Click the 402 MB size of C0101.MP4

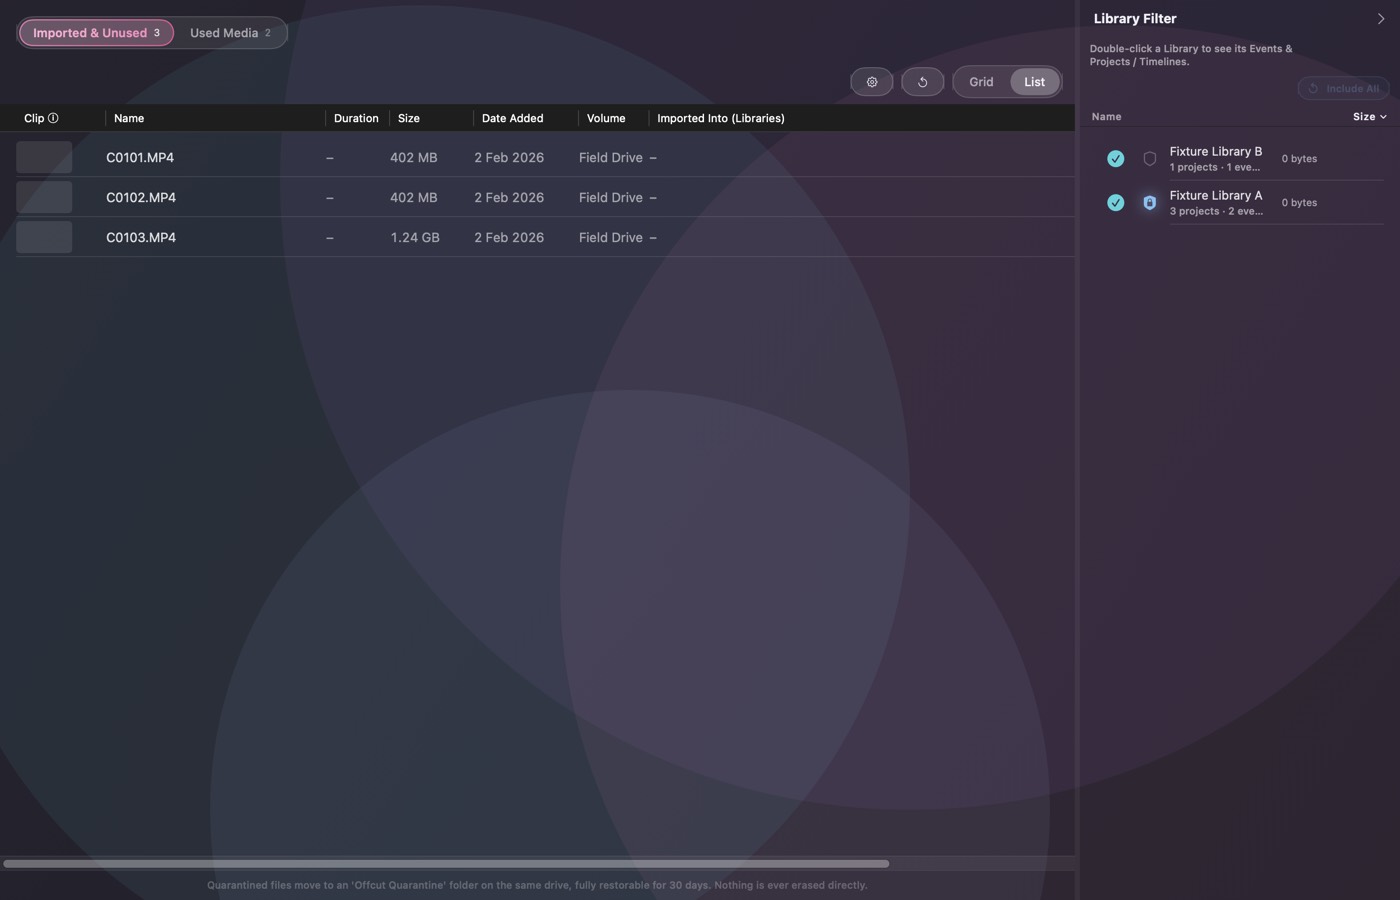pyautogui.click(x=414, y=158)
